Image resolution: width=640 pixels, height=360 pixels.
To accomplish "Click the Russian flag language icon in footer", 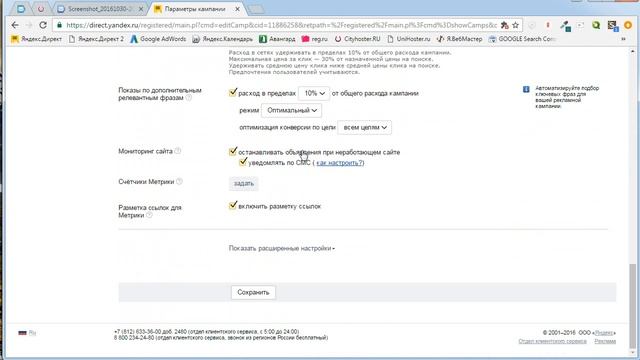I will pos(22,333).
